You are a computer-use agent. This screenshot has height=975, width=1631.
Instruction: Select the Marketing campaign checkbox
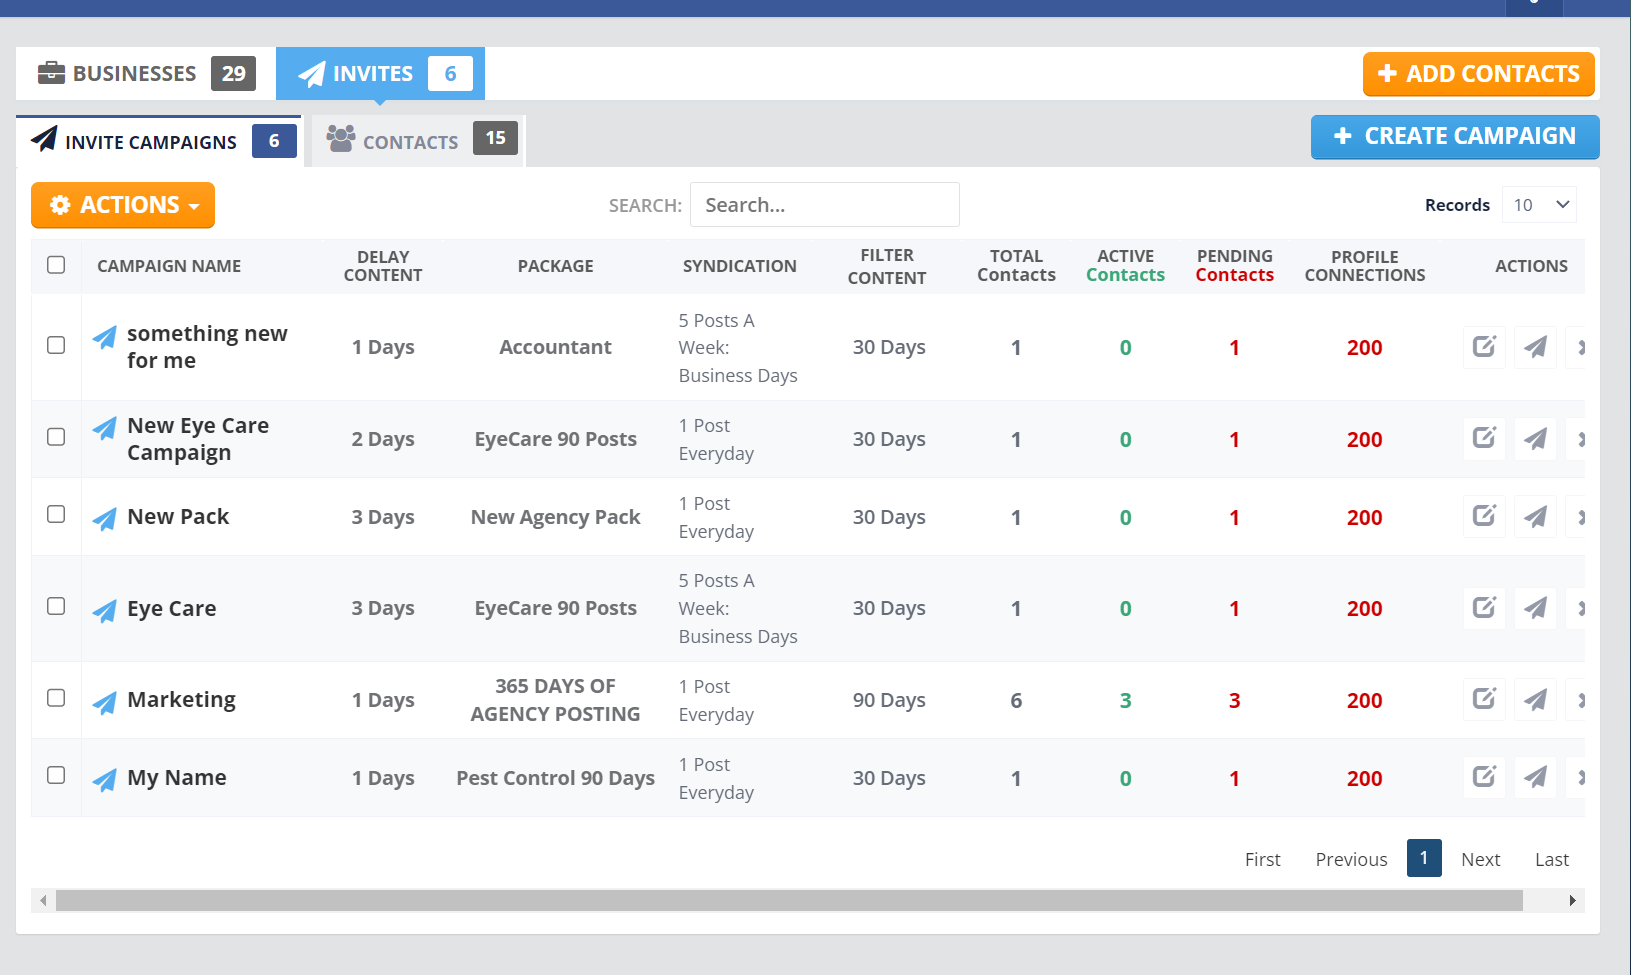pos(56,698)
